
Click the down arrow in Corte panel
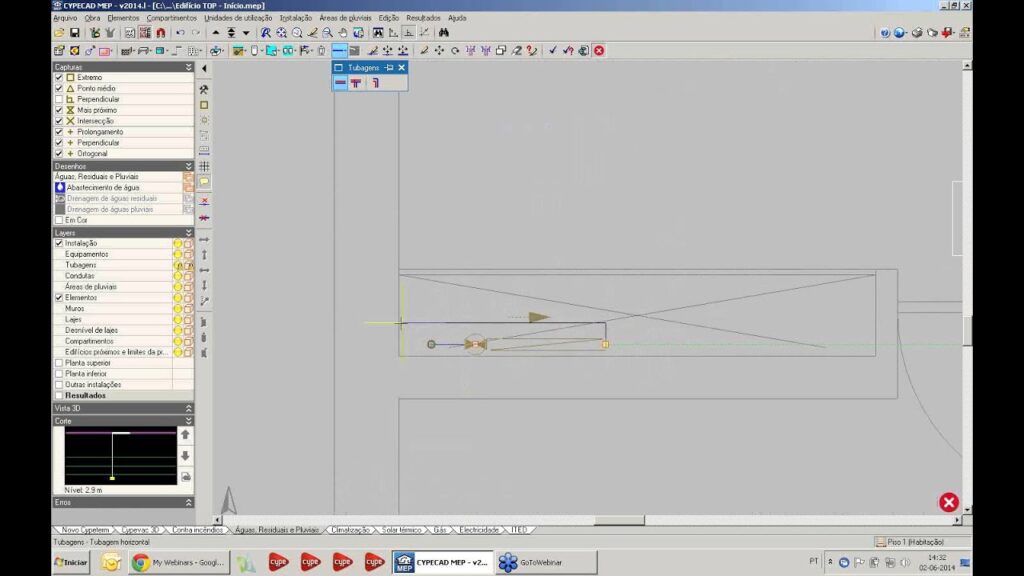point(185,456)
